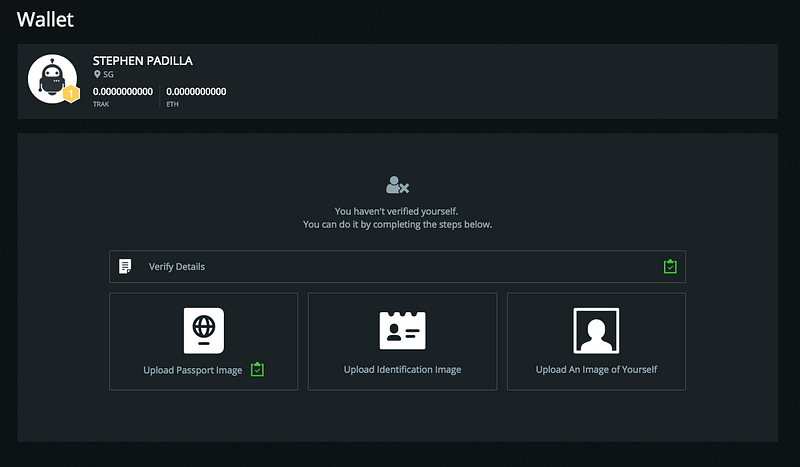The height and width of the screenshot is (467, 800).
Task: Click the Wallet page heading
Action: [x=45, y=19]
